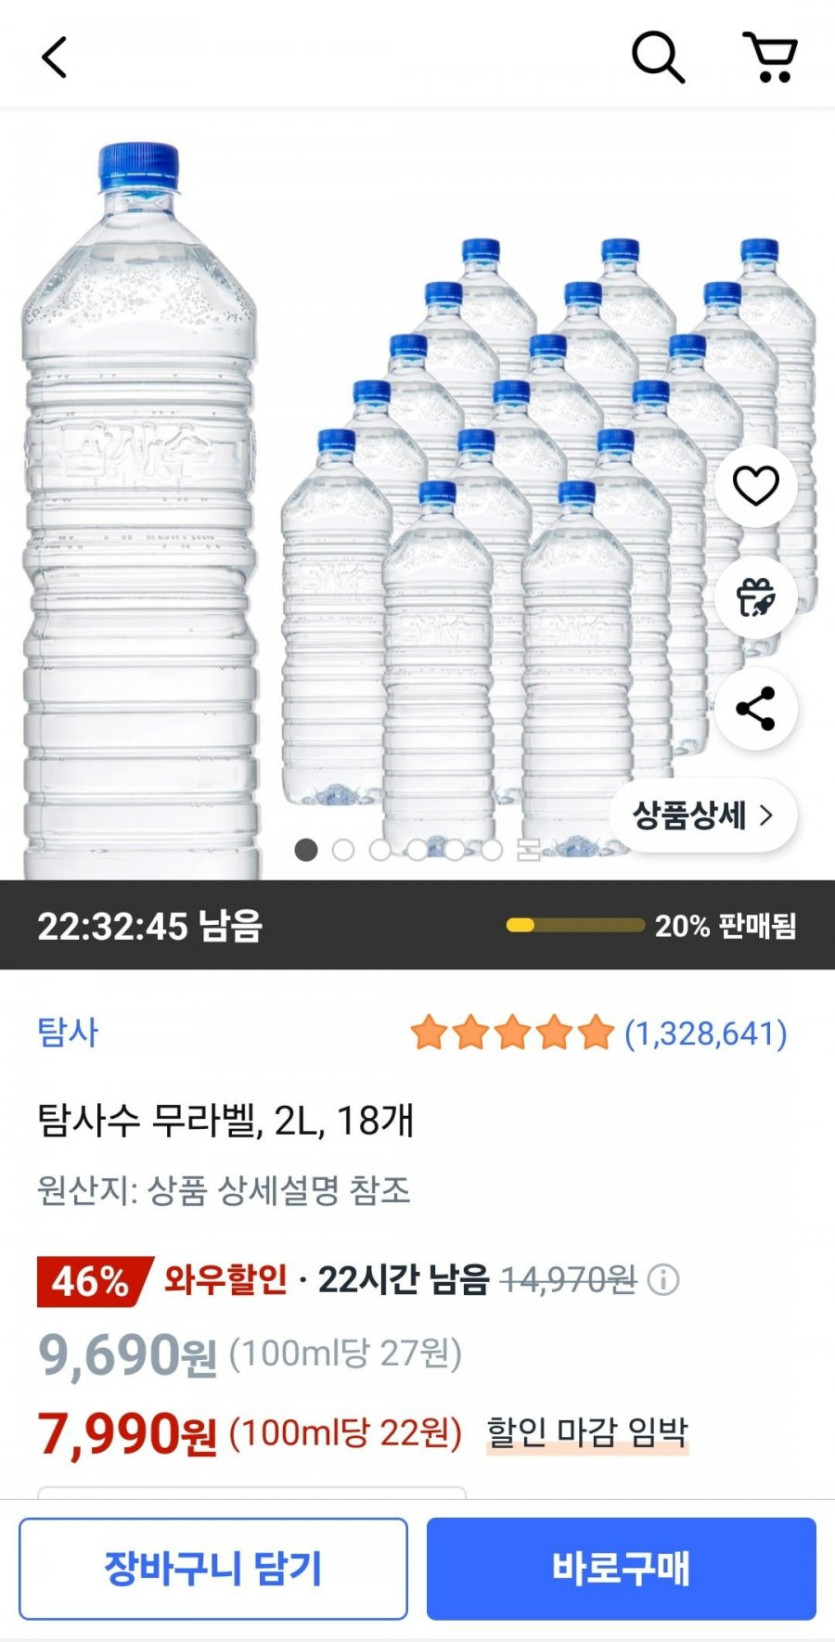835x1642 pixels.
Task: Select the first image indicator dot
Action: point(306,850)
